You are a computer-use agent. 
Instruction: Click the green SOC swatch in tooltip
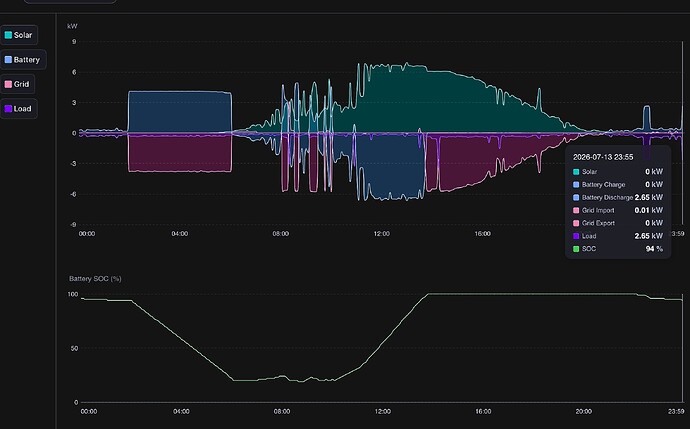pyautogui.click(x=576, y=249)
